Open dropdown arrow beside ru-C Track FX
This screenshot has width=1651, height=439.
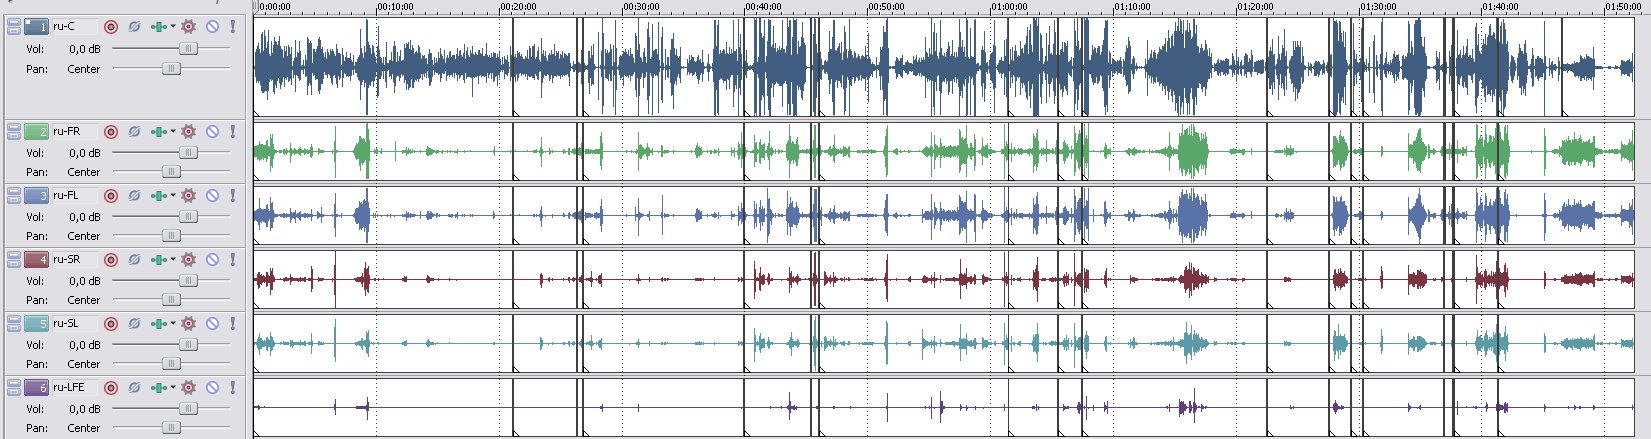172,27
